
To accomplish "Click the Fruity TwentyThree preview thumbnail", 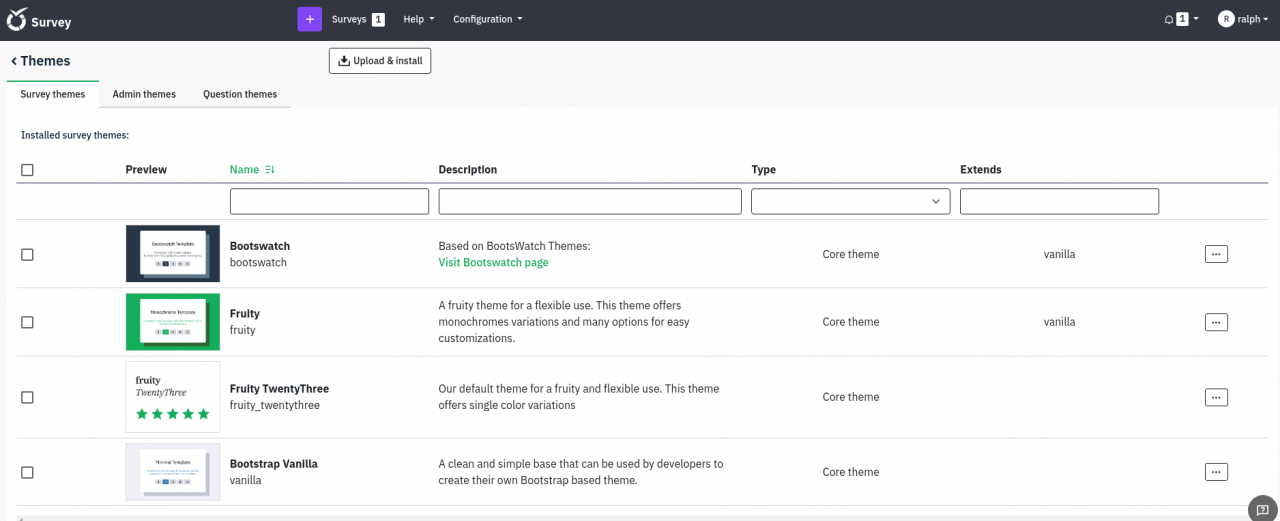I will [173, 397].
